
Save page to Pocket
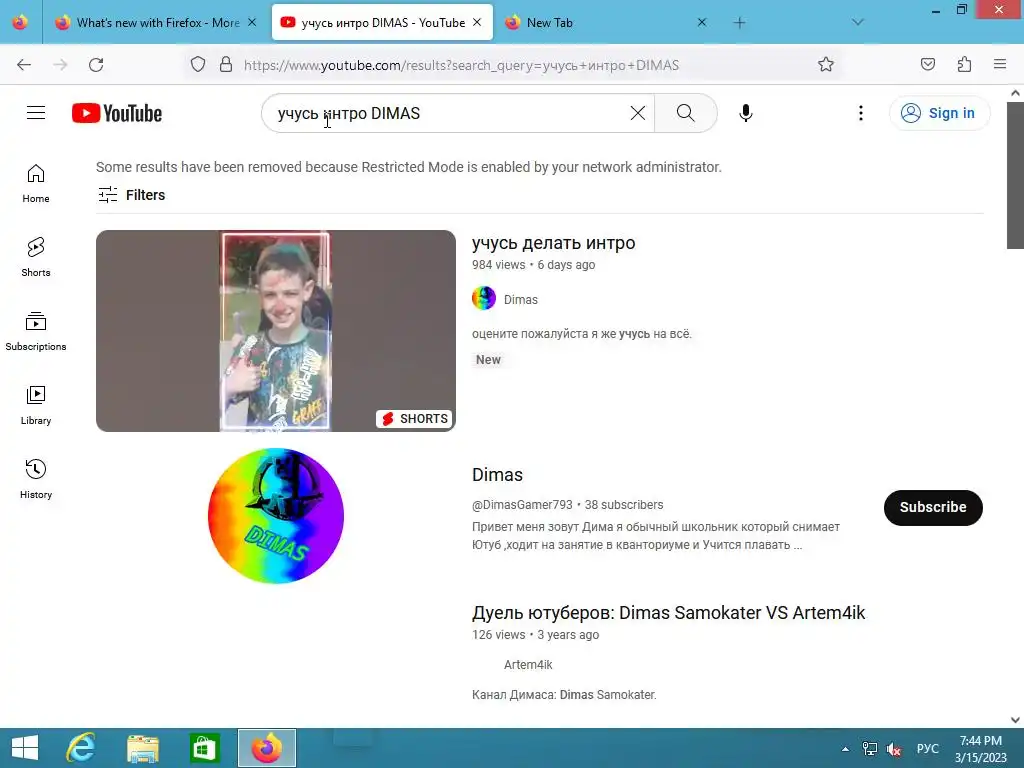point(927,65)
